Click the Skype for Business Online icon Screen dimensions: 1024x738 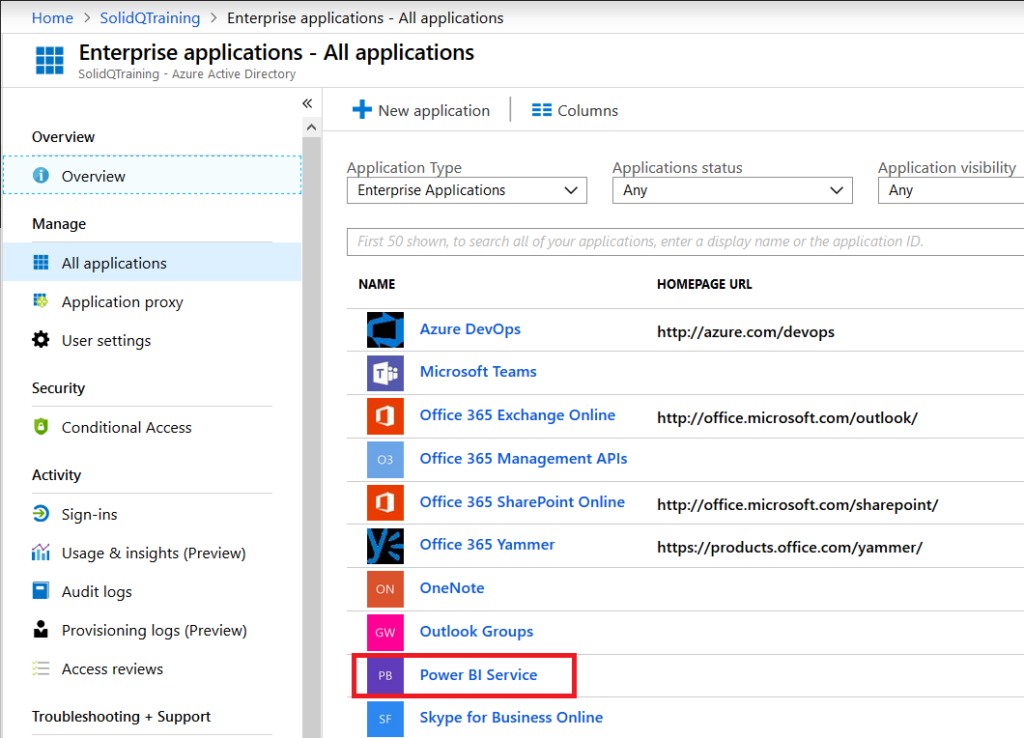click(x=385, y=717)
